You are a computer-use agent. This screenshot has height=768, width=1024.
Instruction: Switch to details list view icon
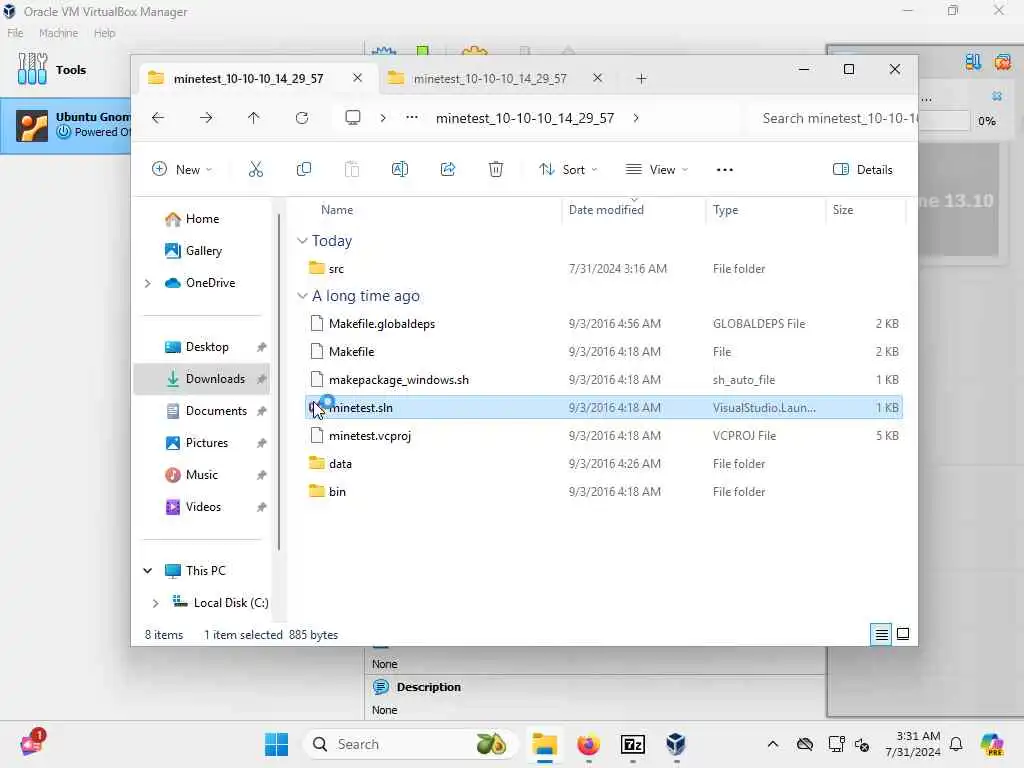[881, 634]
